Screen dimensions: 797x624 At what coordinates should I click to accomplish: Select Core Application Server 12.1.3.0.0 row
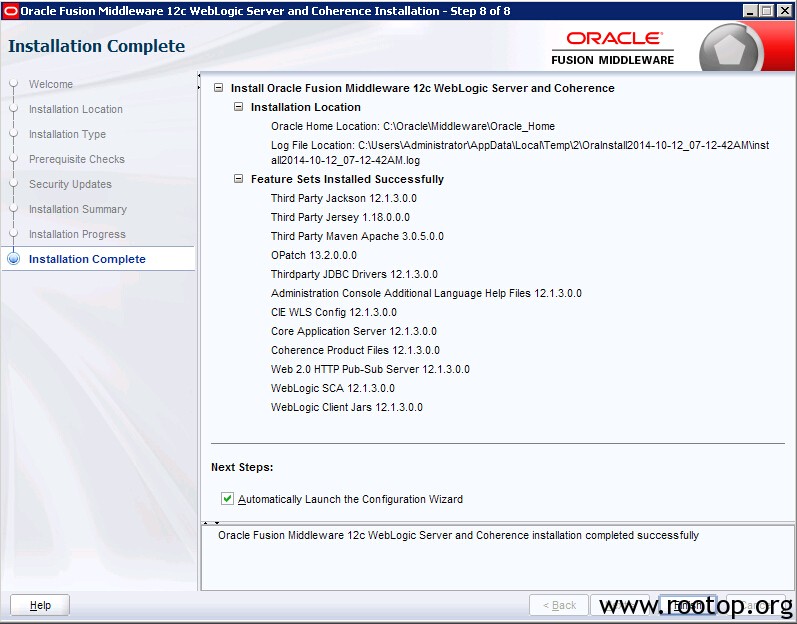[354, 331]
